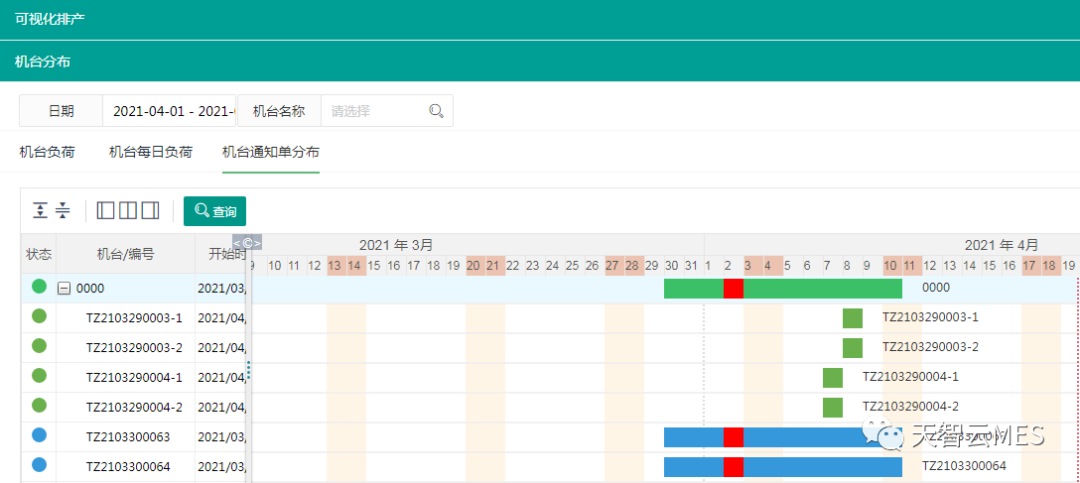Select the TZ2103290003-1 green task bar
The height and width of the screenshot is (483, 1080).
pyautogui.click(x=853, y=318)
